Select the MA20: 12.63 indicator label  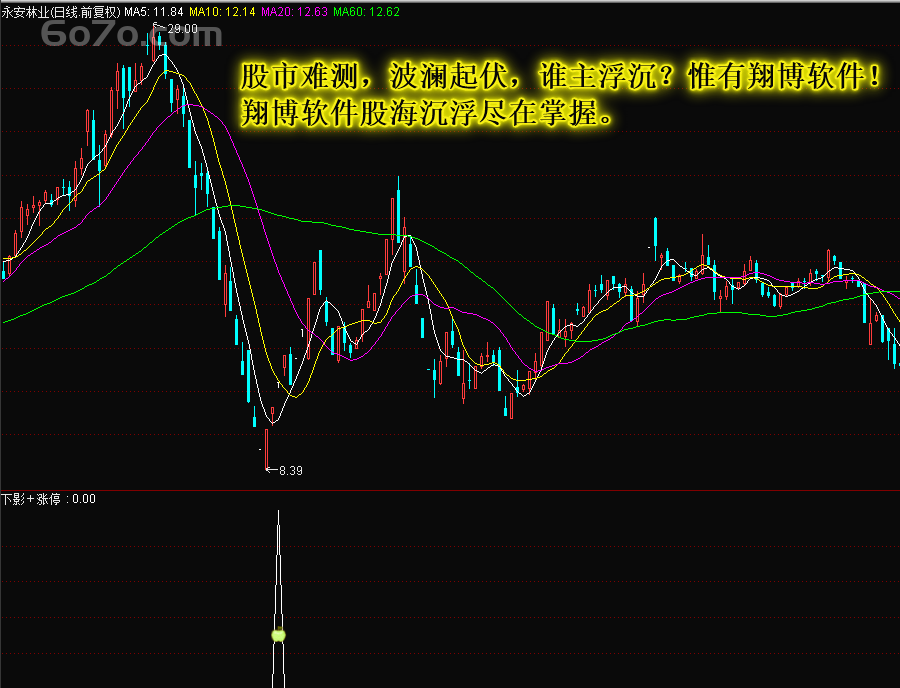click(x=294, y=11)
